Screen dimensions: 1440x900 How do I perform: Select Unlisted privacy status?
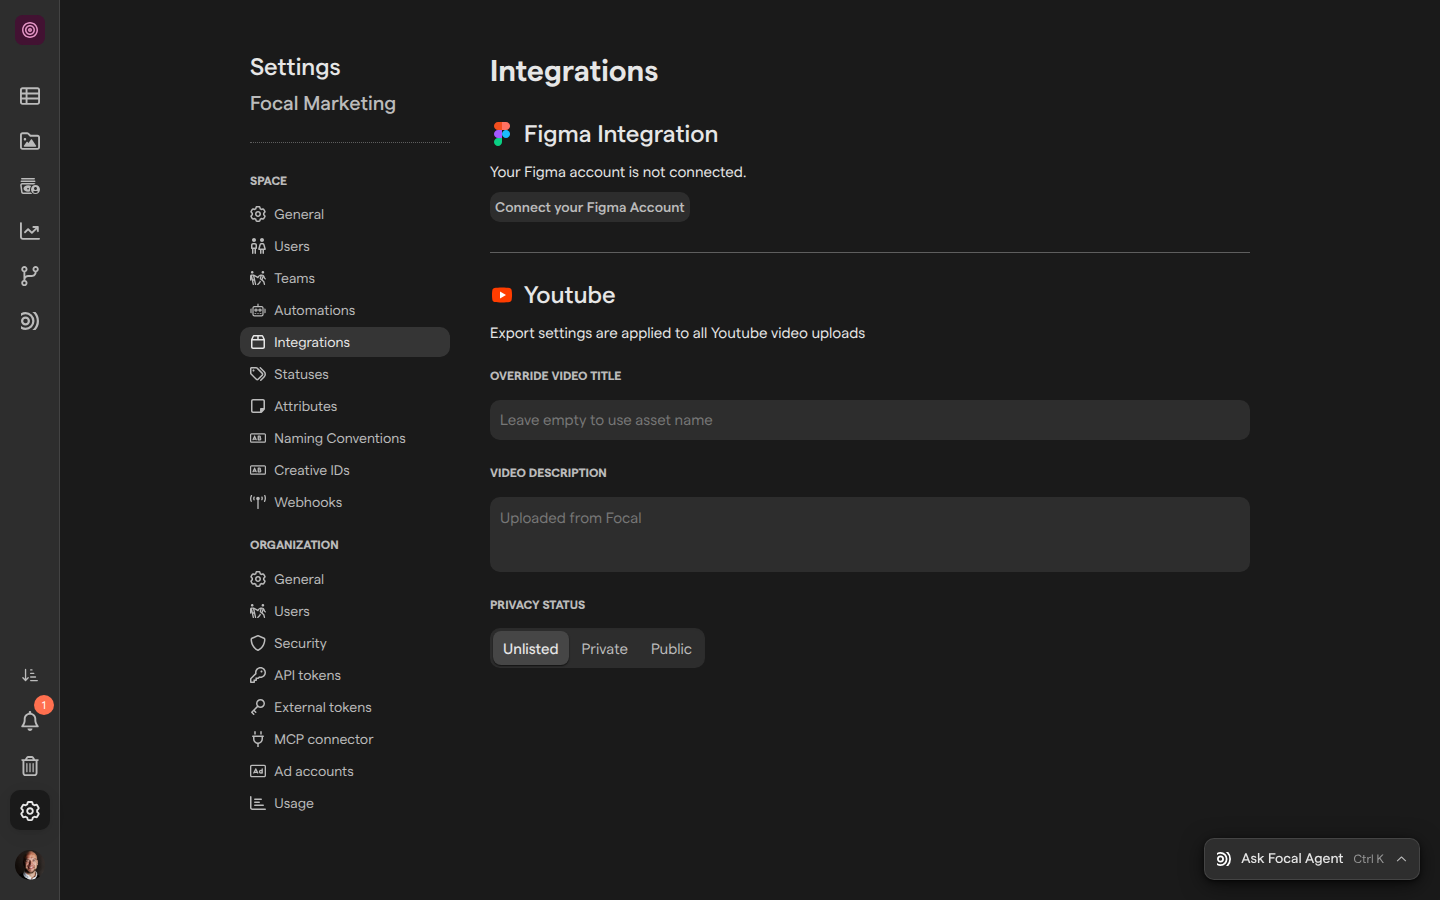point(531,648)
